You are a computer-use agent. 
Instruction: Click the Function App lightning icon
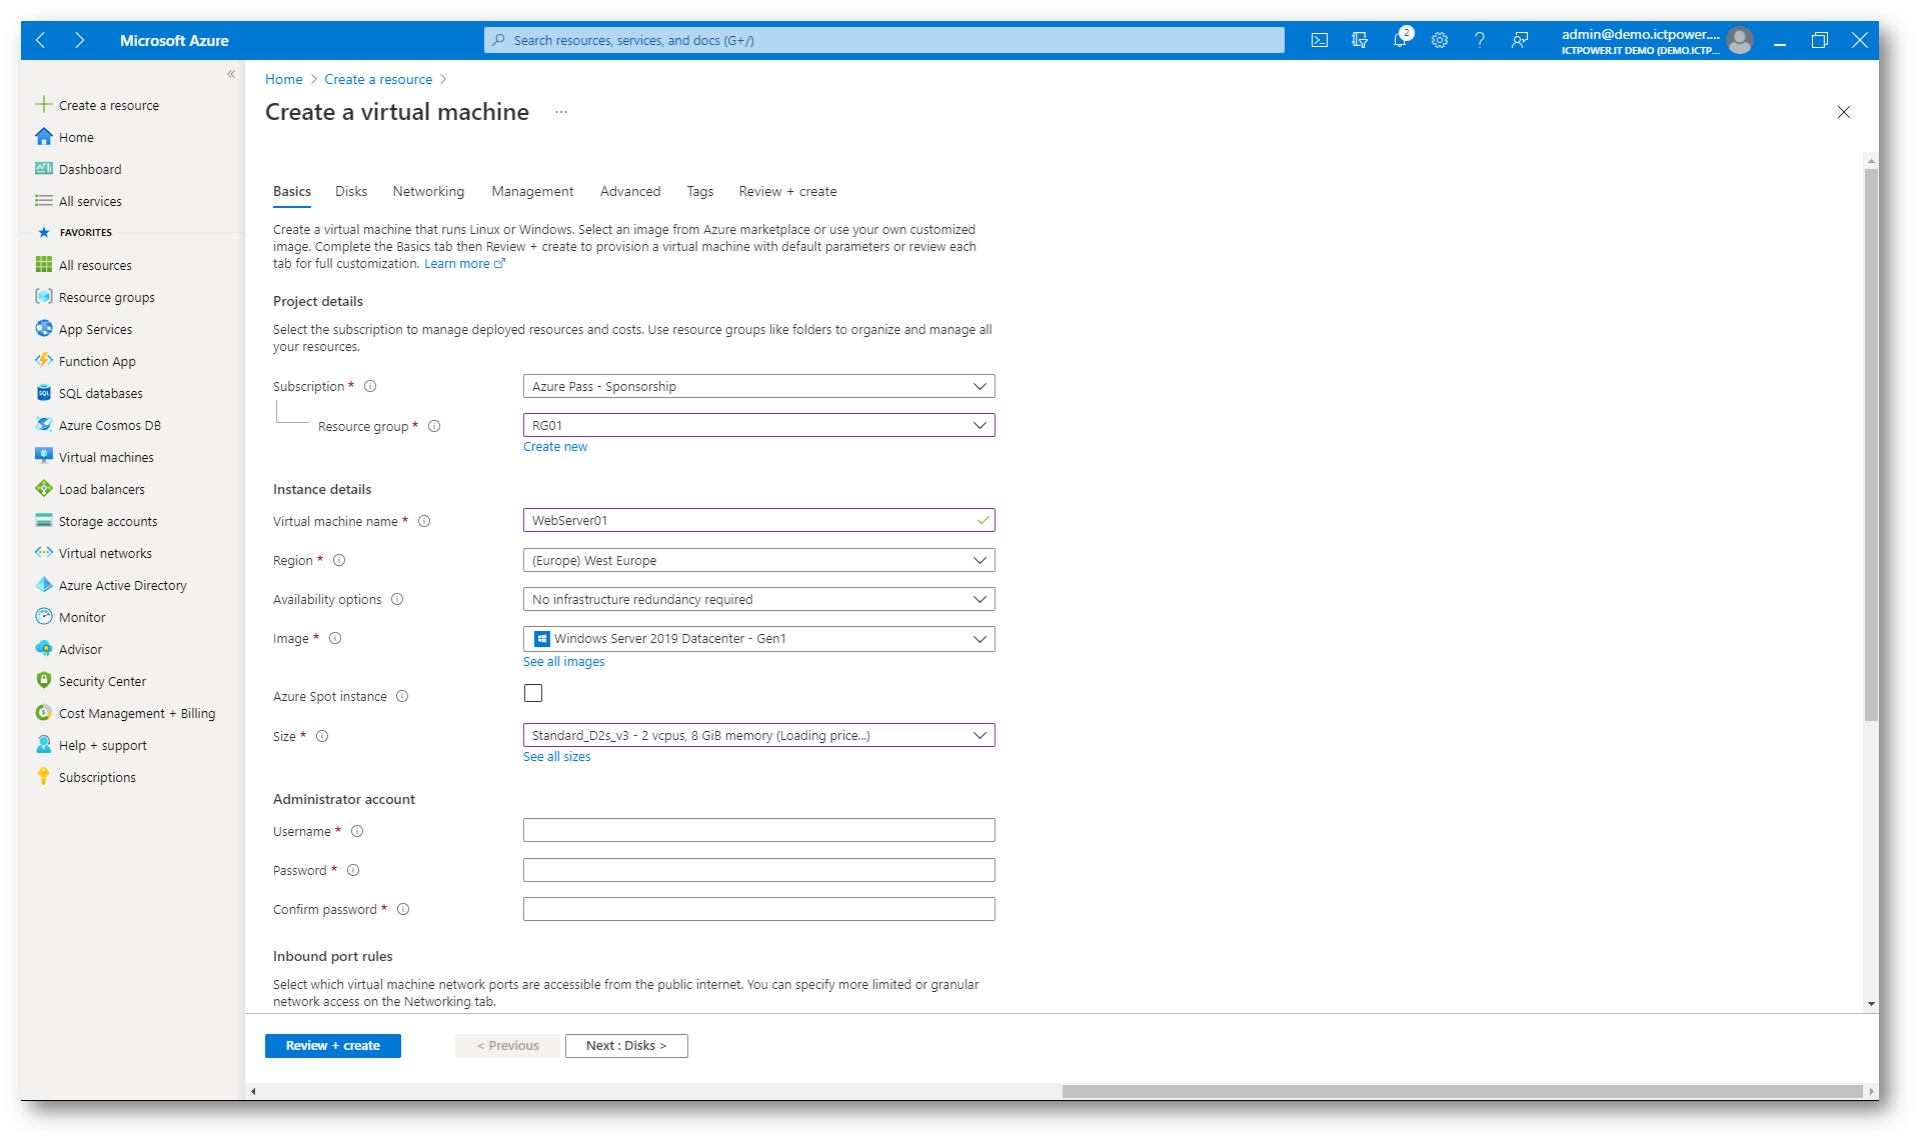click(x=44, y=360)
